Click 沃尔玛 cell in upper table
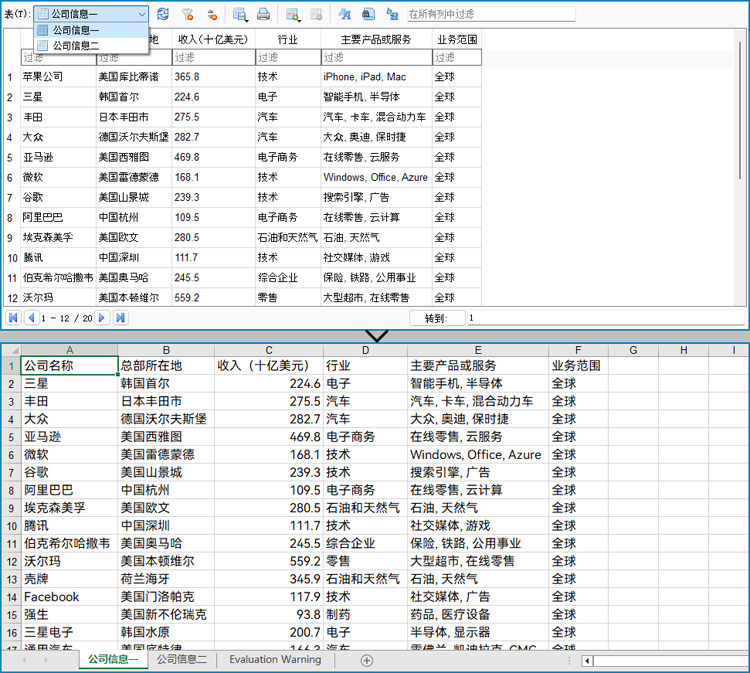Image resolution: width=750 pixels, height=673 pixels. click(x=58, y=298)
